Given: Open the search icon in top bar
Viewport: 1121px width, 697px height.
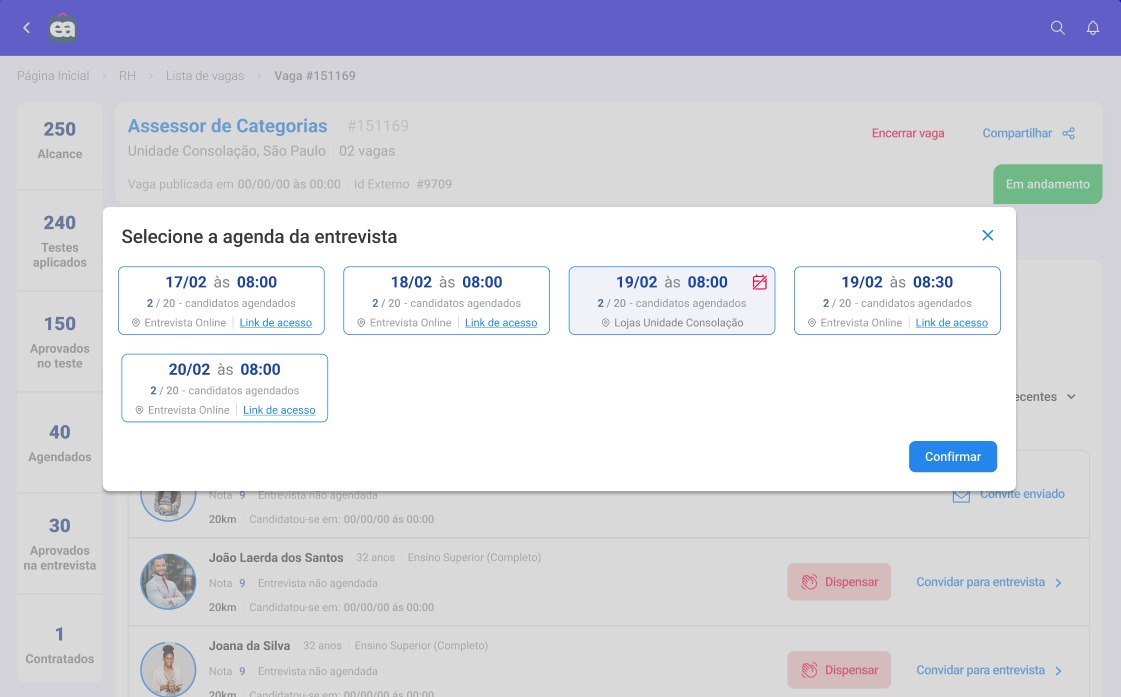Looking at the screenshot, I should tap(1057, 28).
